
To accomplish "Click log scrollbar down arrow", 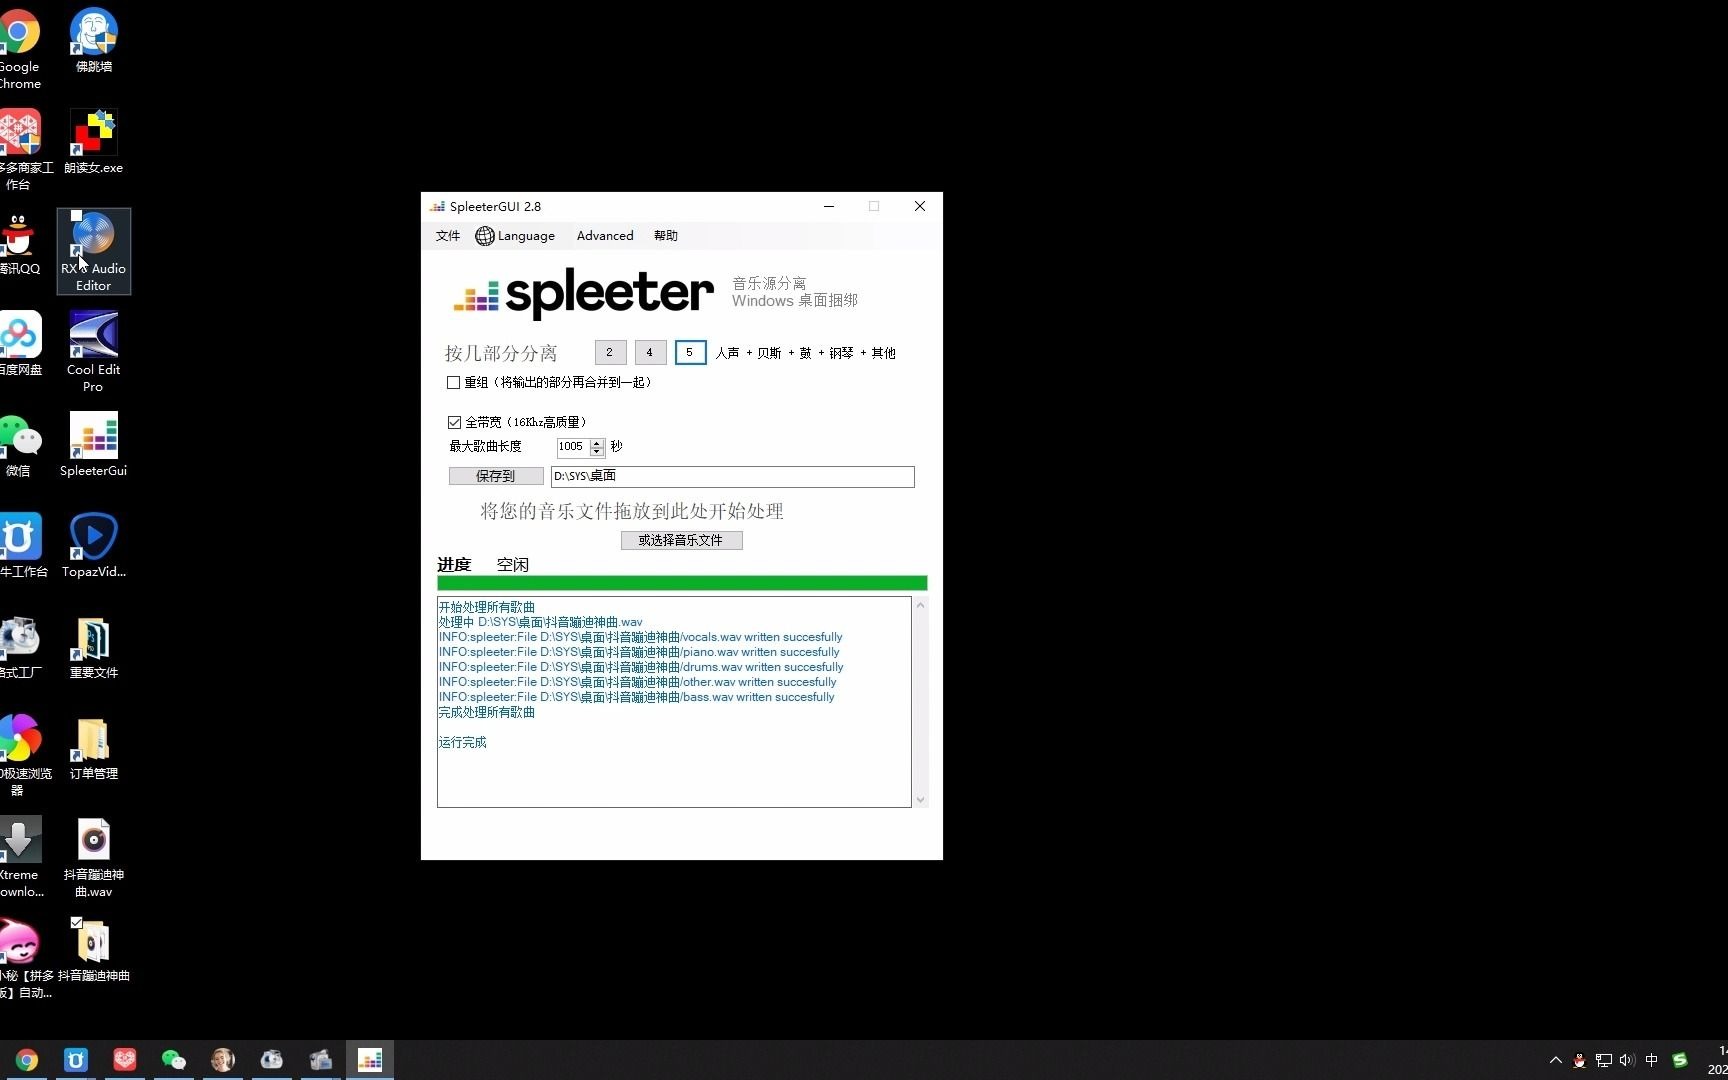I will coord(920,800).
